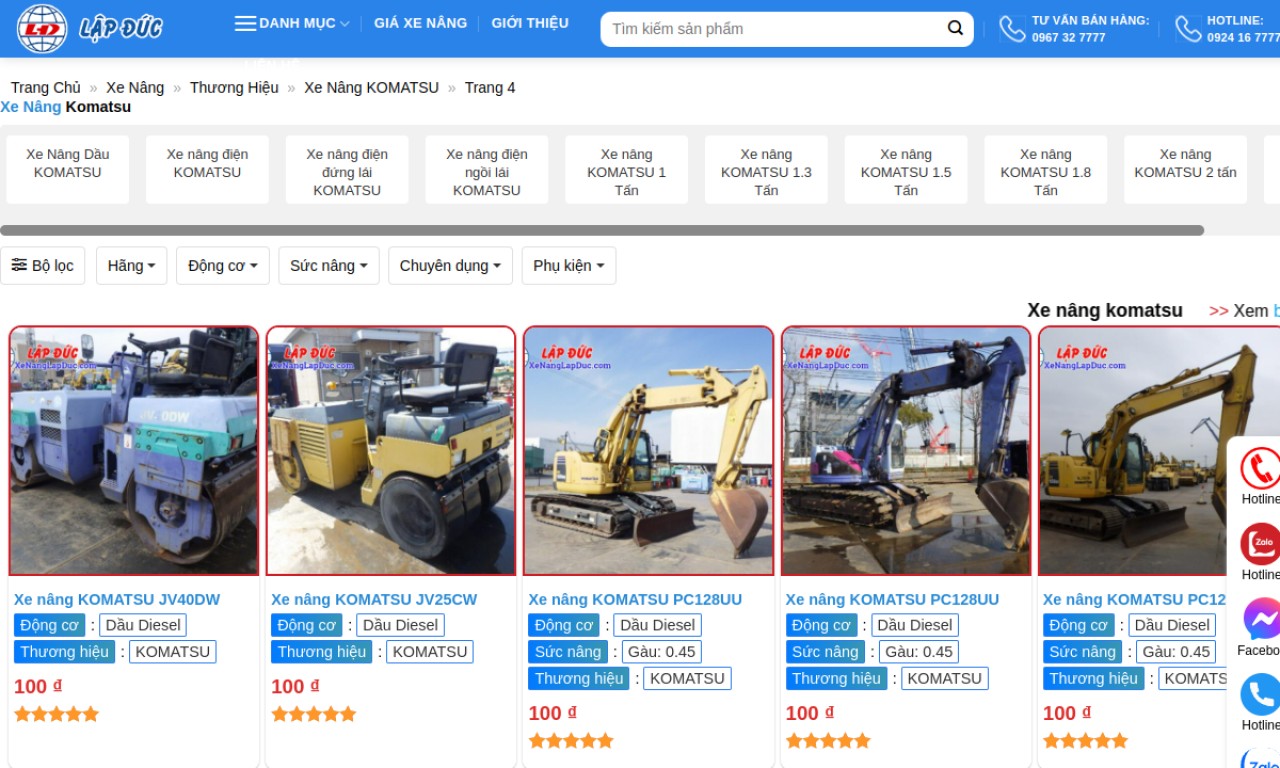The image size is (1280, 768).
Task: Select Xe nâng KOMATSU 2 tấn tab
Action: (1185, 170)
